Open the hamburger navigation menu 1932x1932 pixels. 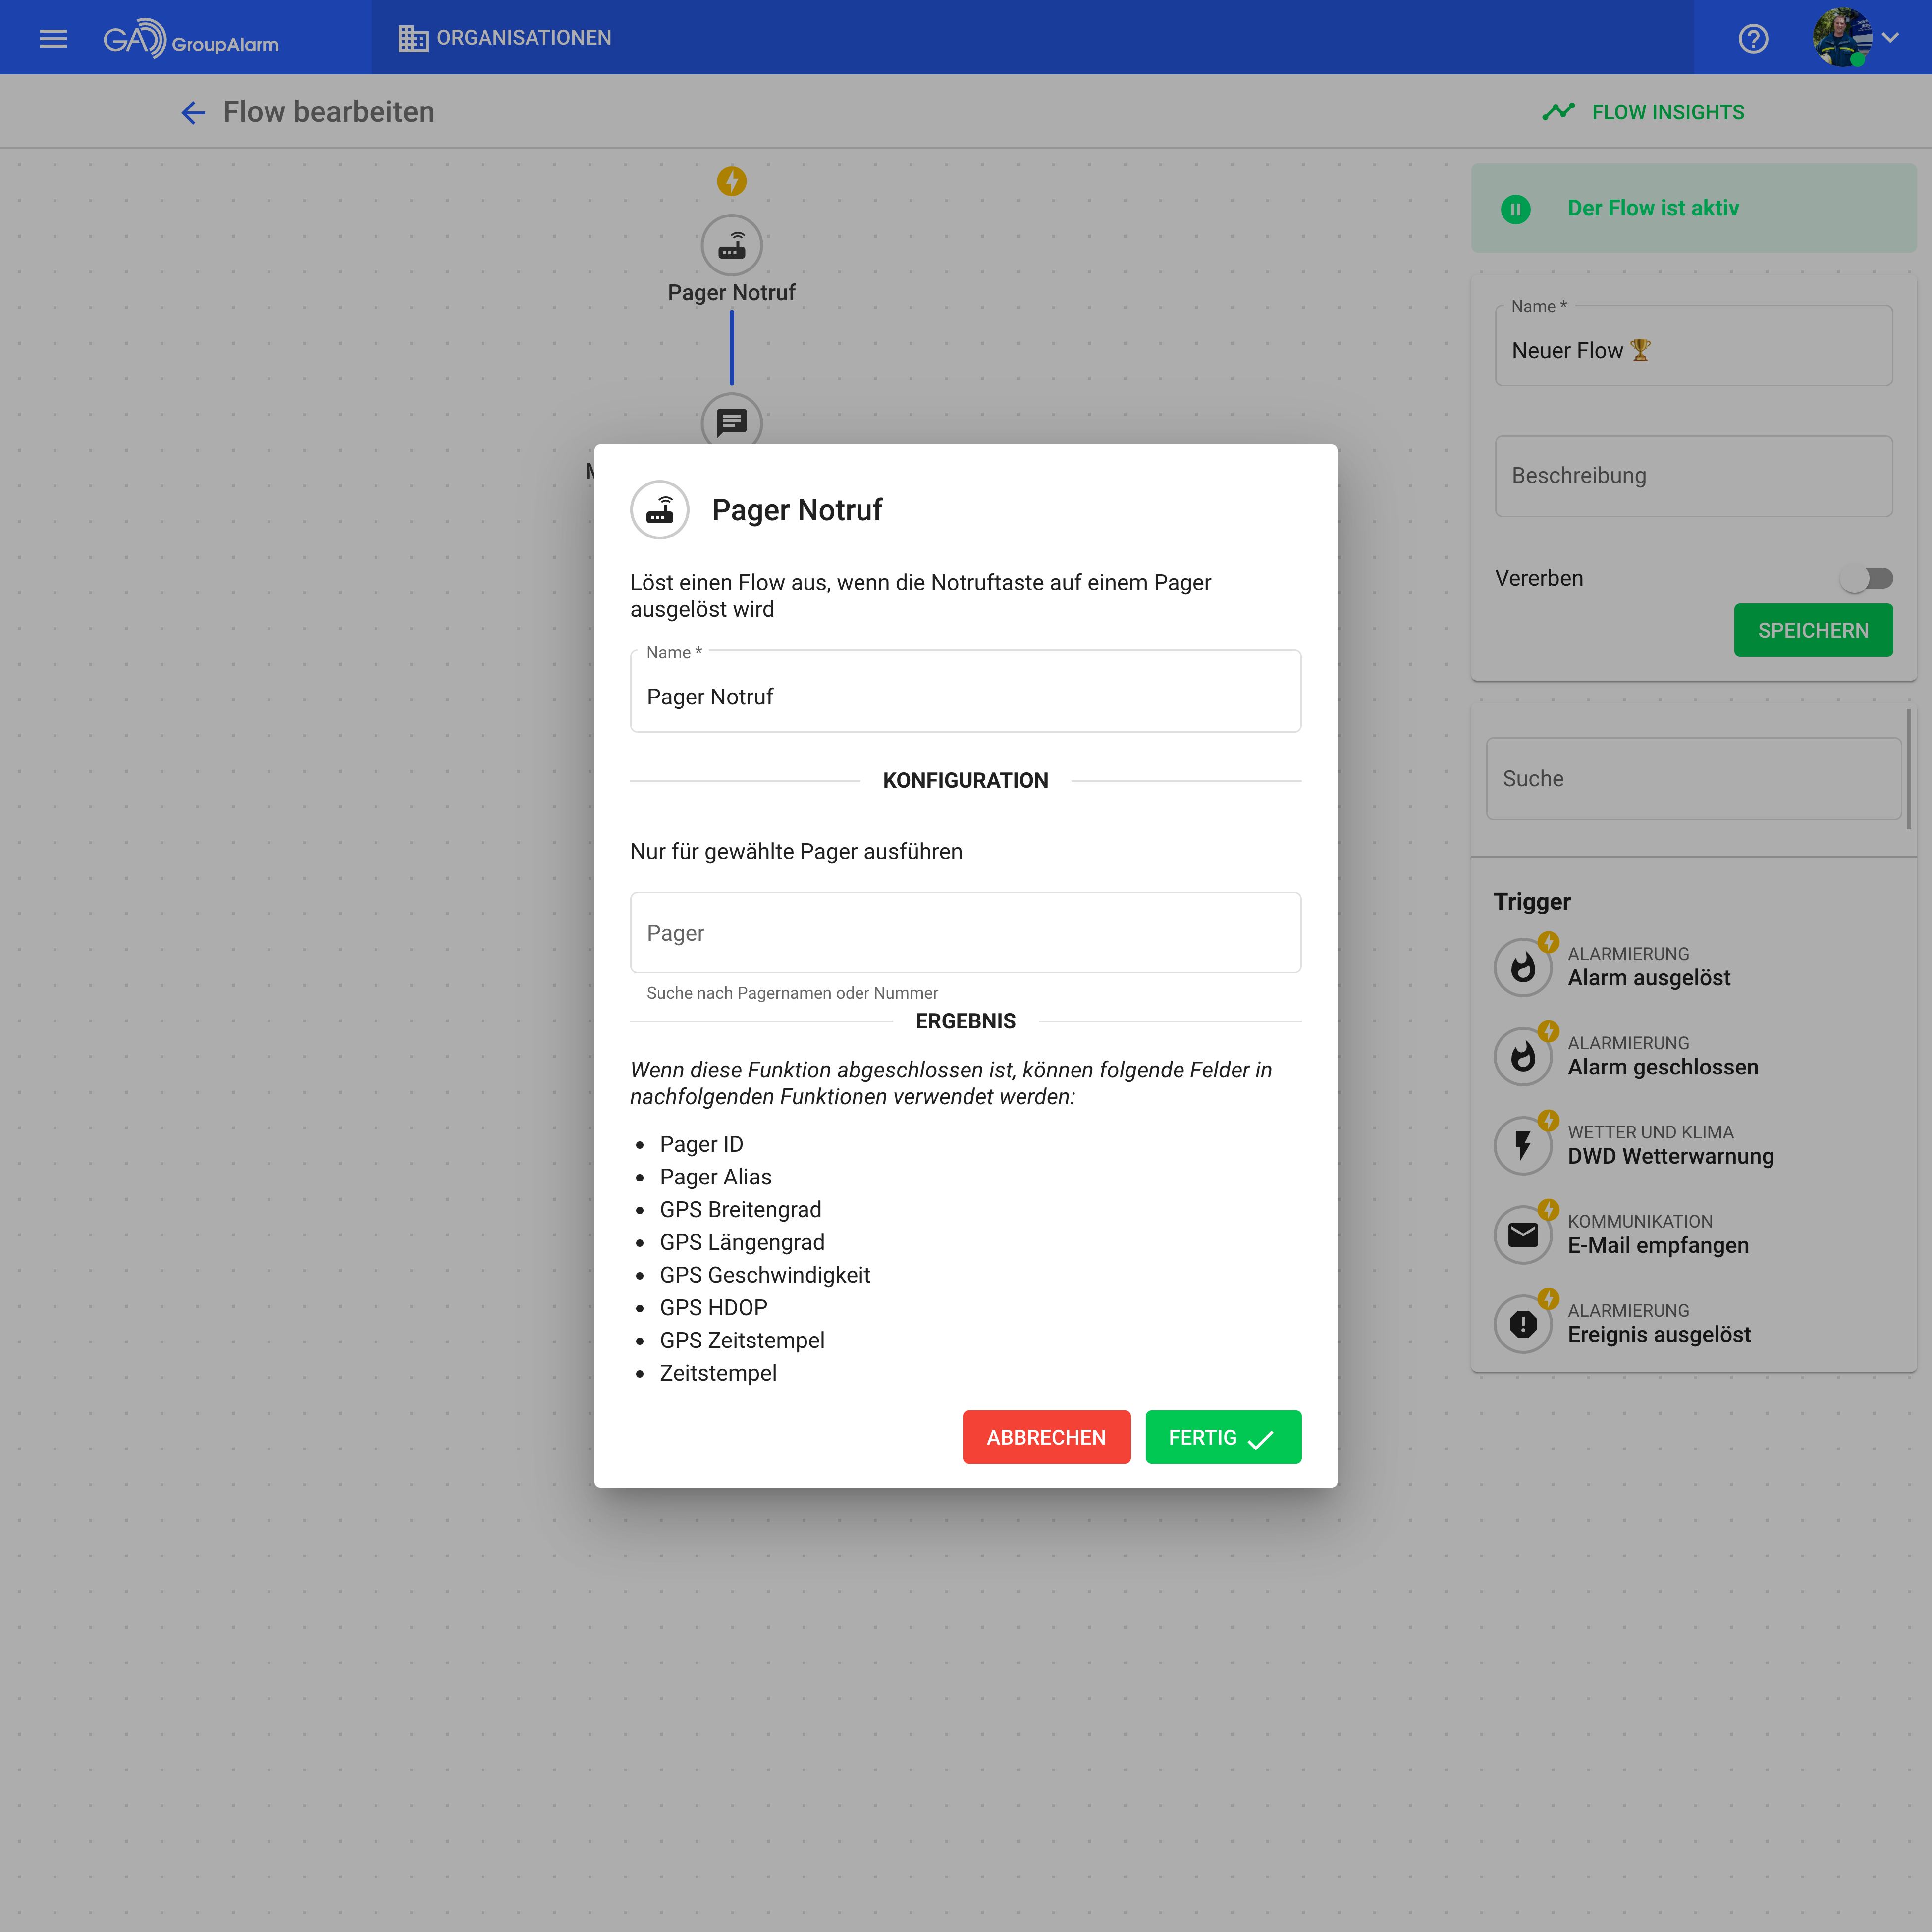coord(53,38)
